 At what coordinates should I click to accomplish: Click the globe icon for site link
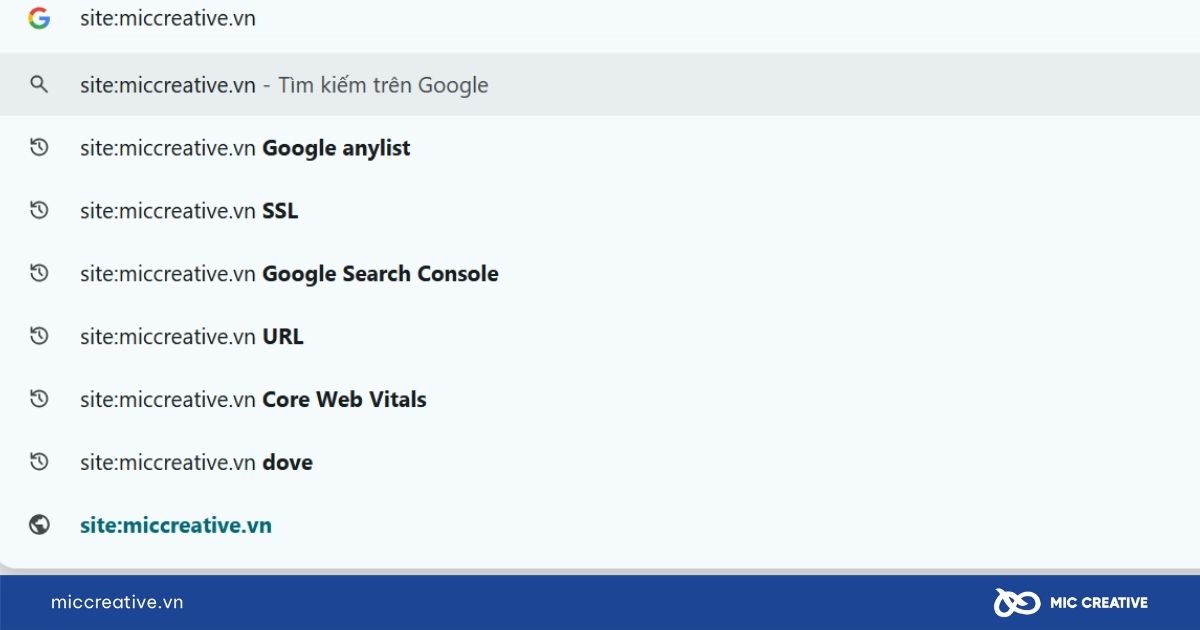click(39, 525)
